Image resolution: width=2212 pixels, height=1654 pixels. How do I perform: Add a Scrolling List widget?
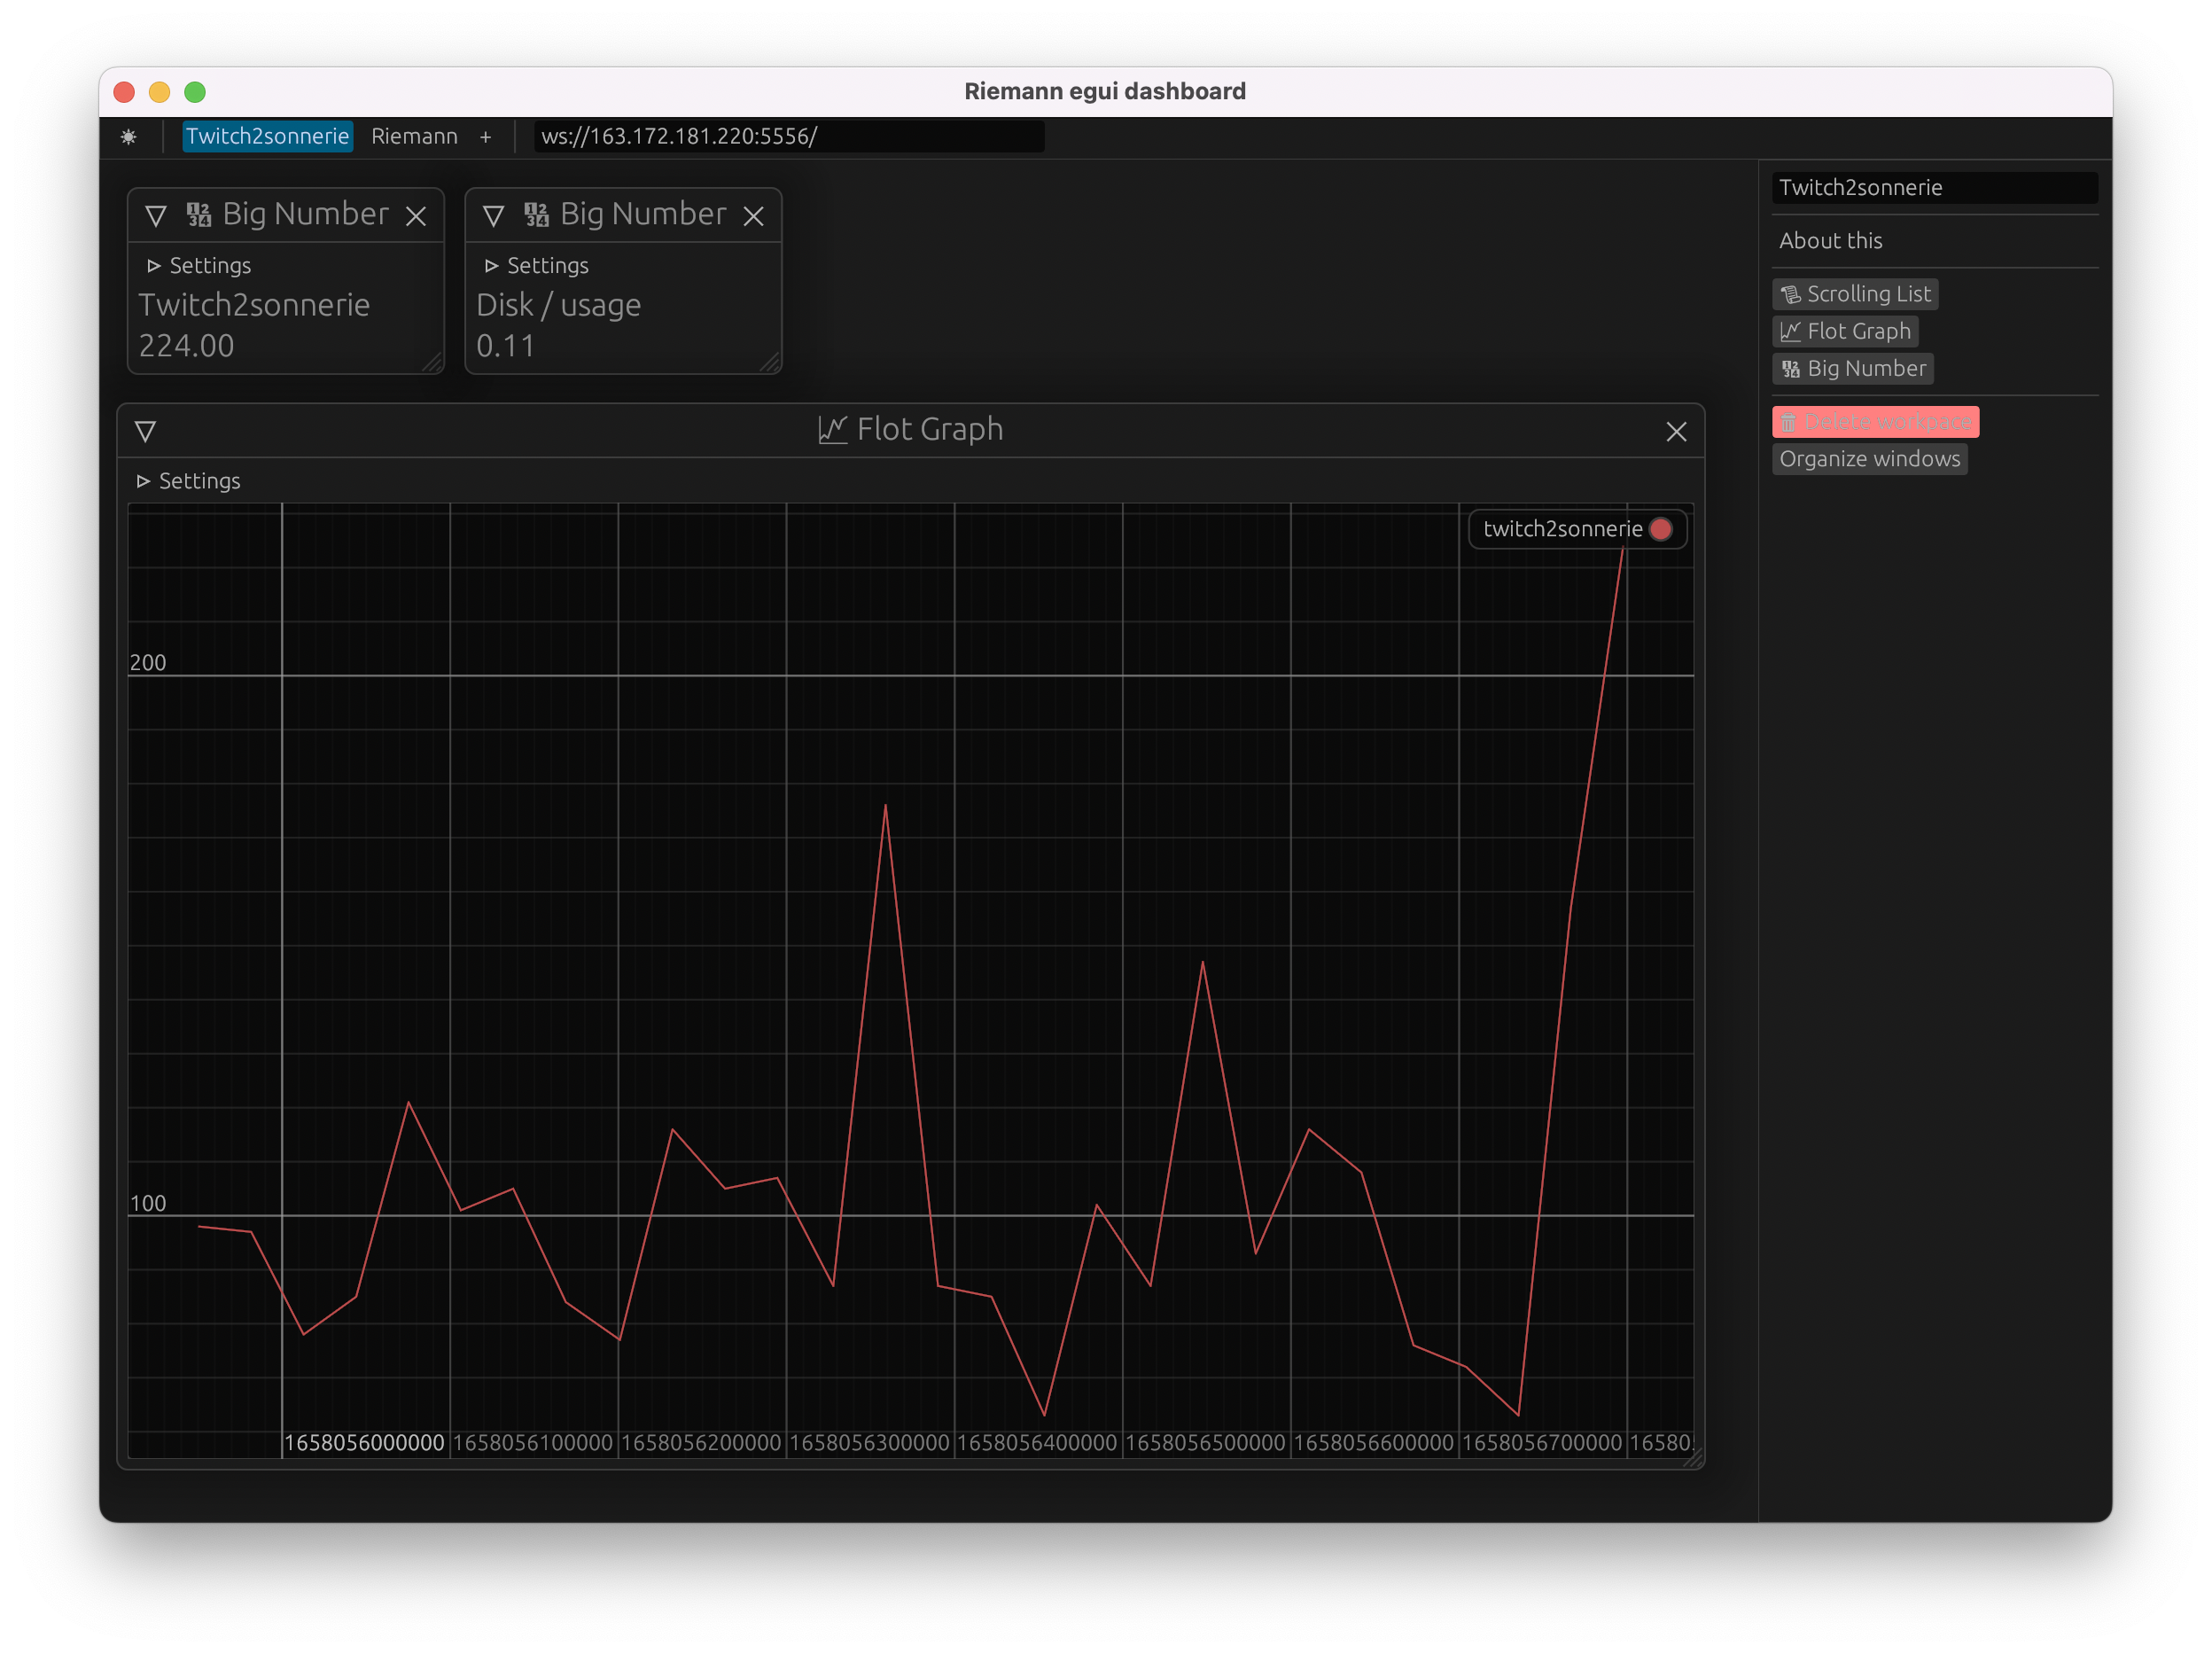click(1855, 294)
